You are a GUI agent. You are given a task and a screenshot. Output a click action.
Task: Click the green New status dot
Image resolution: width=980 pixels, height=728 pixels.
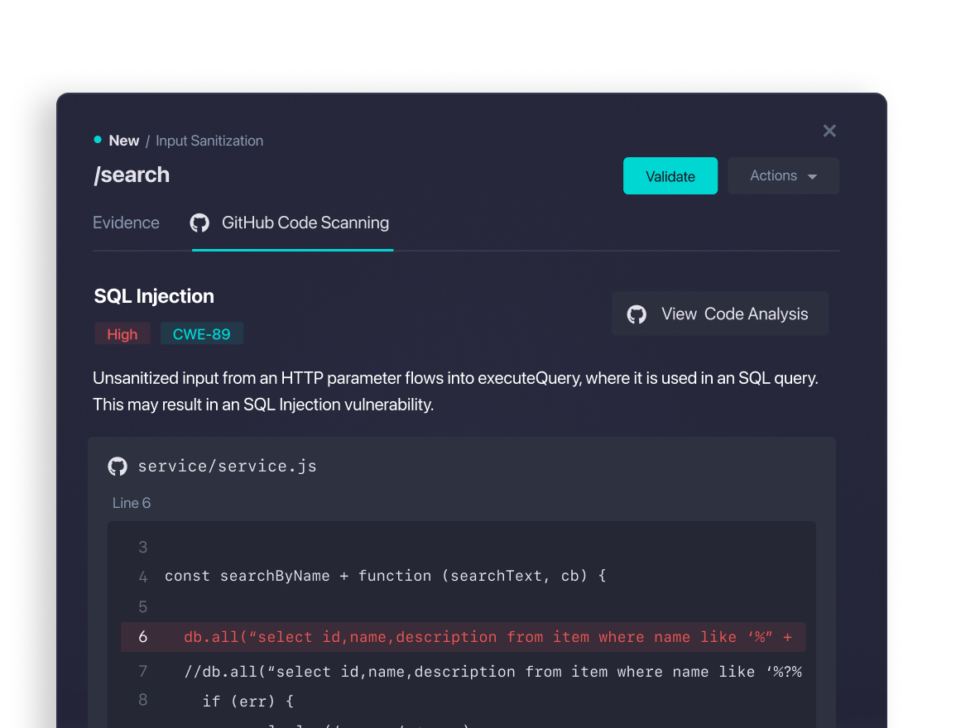pyautogui.click(x=98, y=140)
